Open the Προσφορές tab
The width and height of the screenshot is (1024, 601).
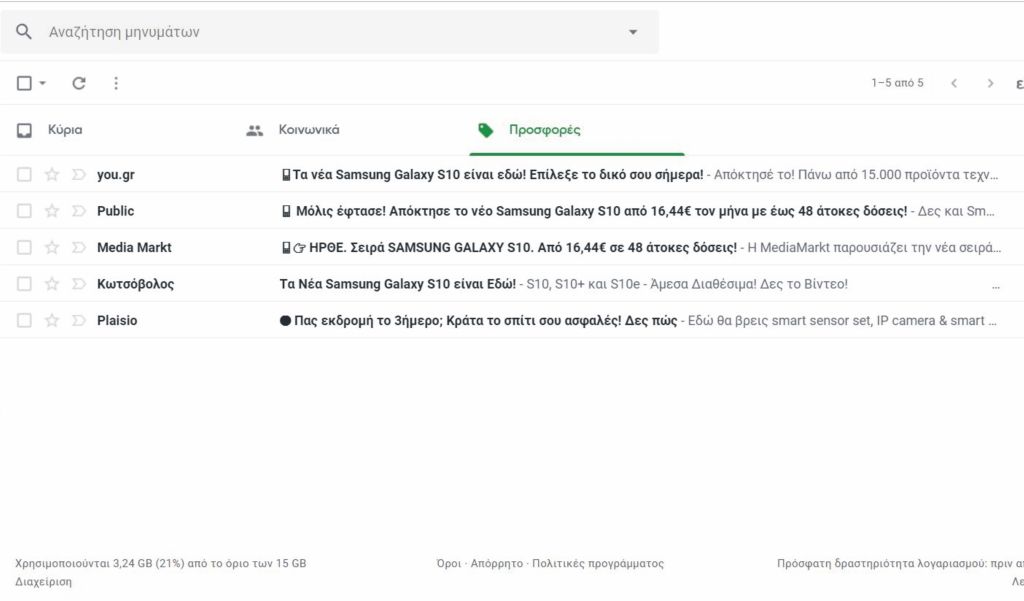[545, 129]
